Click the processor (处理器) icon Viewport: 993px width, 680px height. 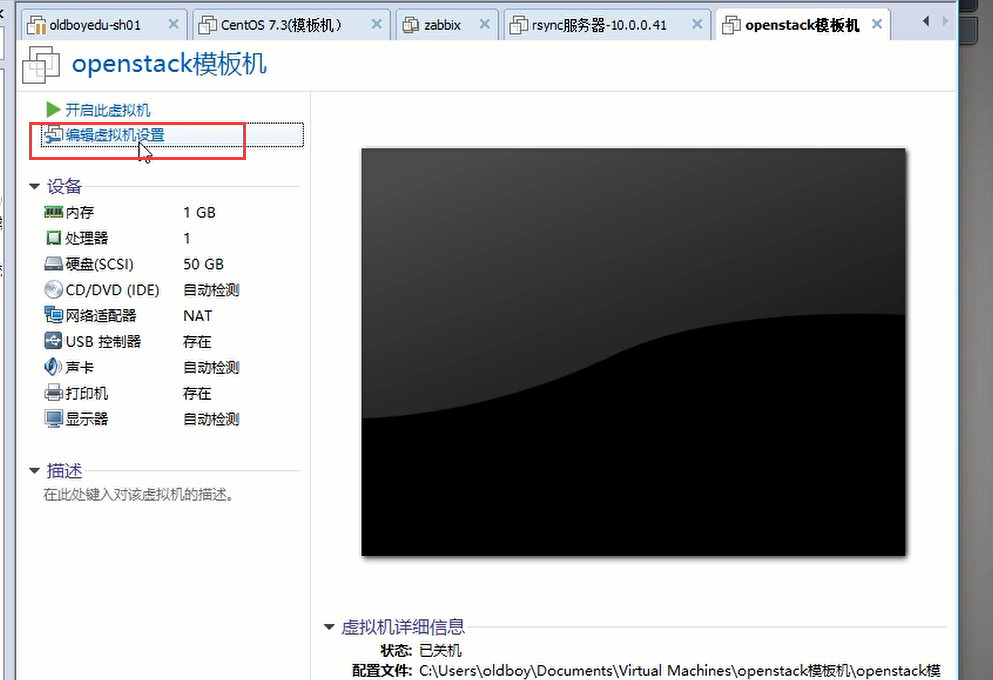[x=54, y=238]
